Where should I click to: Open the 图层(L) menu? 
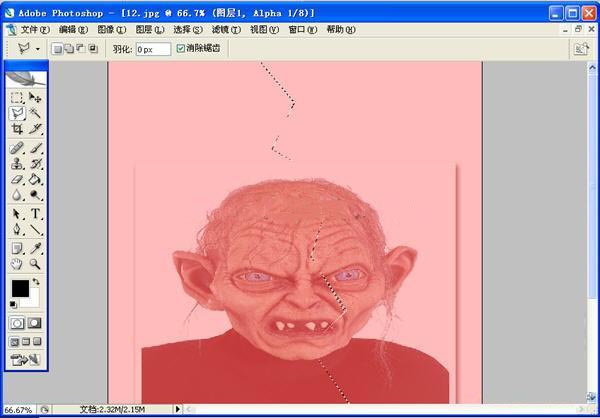tap(150, 30)
